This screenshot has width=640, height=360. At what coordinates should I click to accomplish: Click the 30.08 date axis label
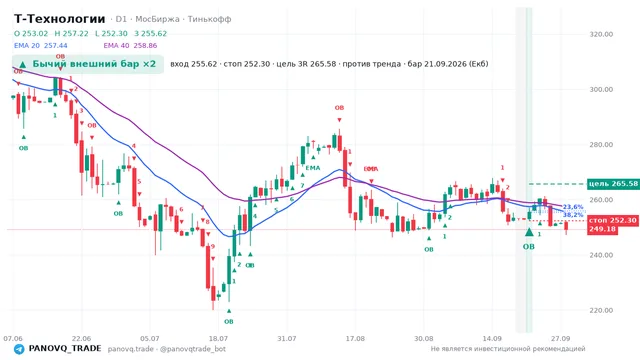423,338
